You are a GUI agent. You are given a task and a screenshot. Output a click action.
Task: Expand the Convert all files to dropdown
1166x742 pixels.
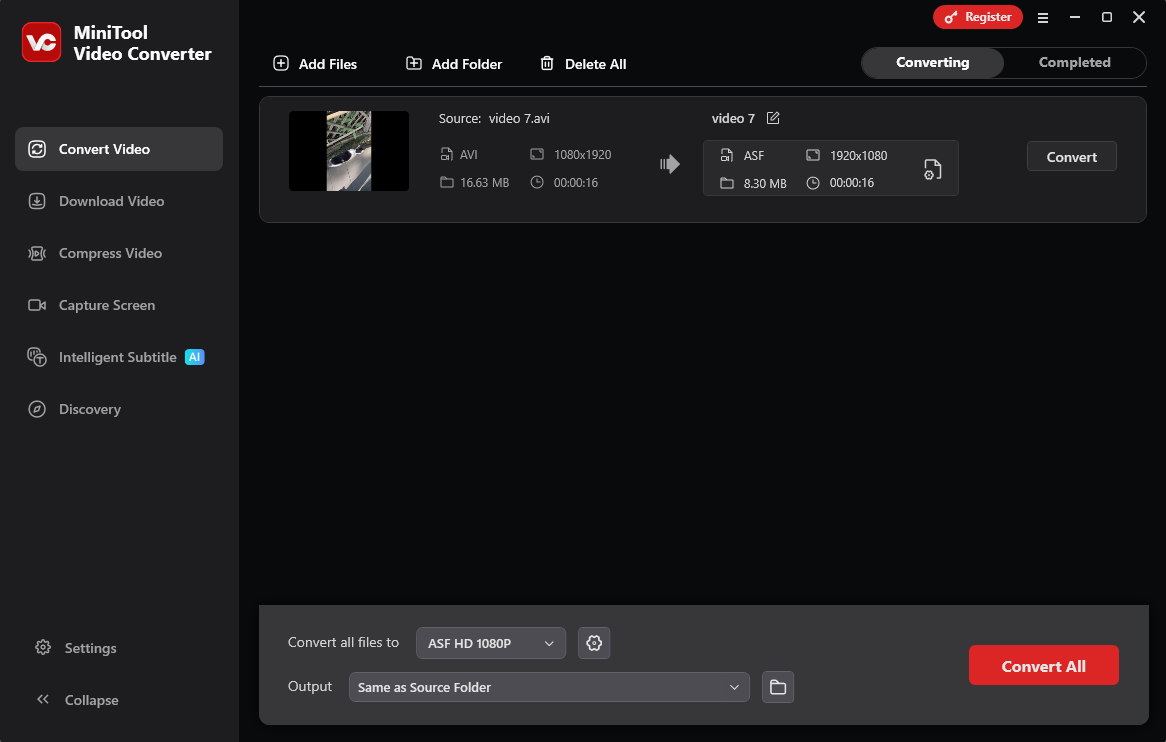click(490, 643)
